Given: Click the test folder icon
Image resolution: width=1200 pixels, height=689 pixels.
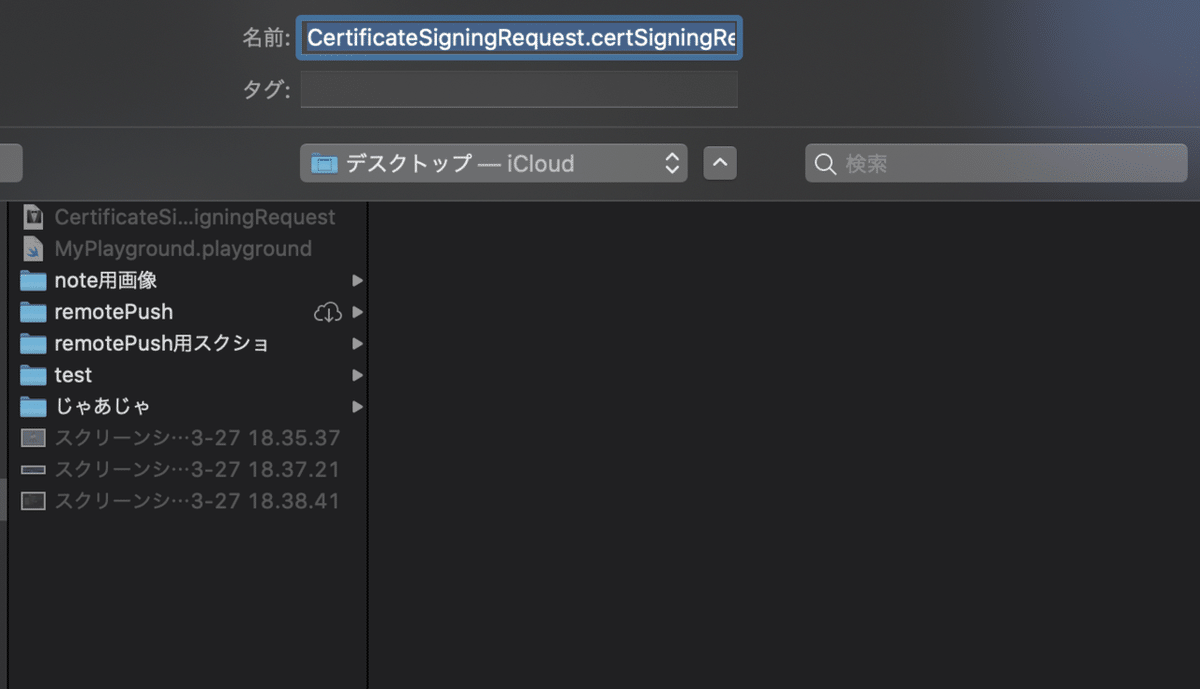Looking at the screenshot, I should tap(32, 375).
